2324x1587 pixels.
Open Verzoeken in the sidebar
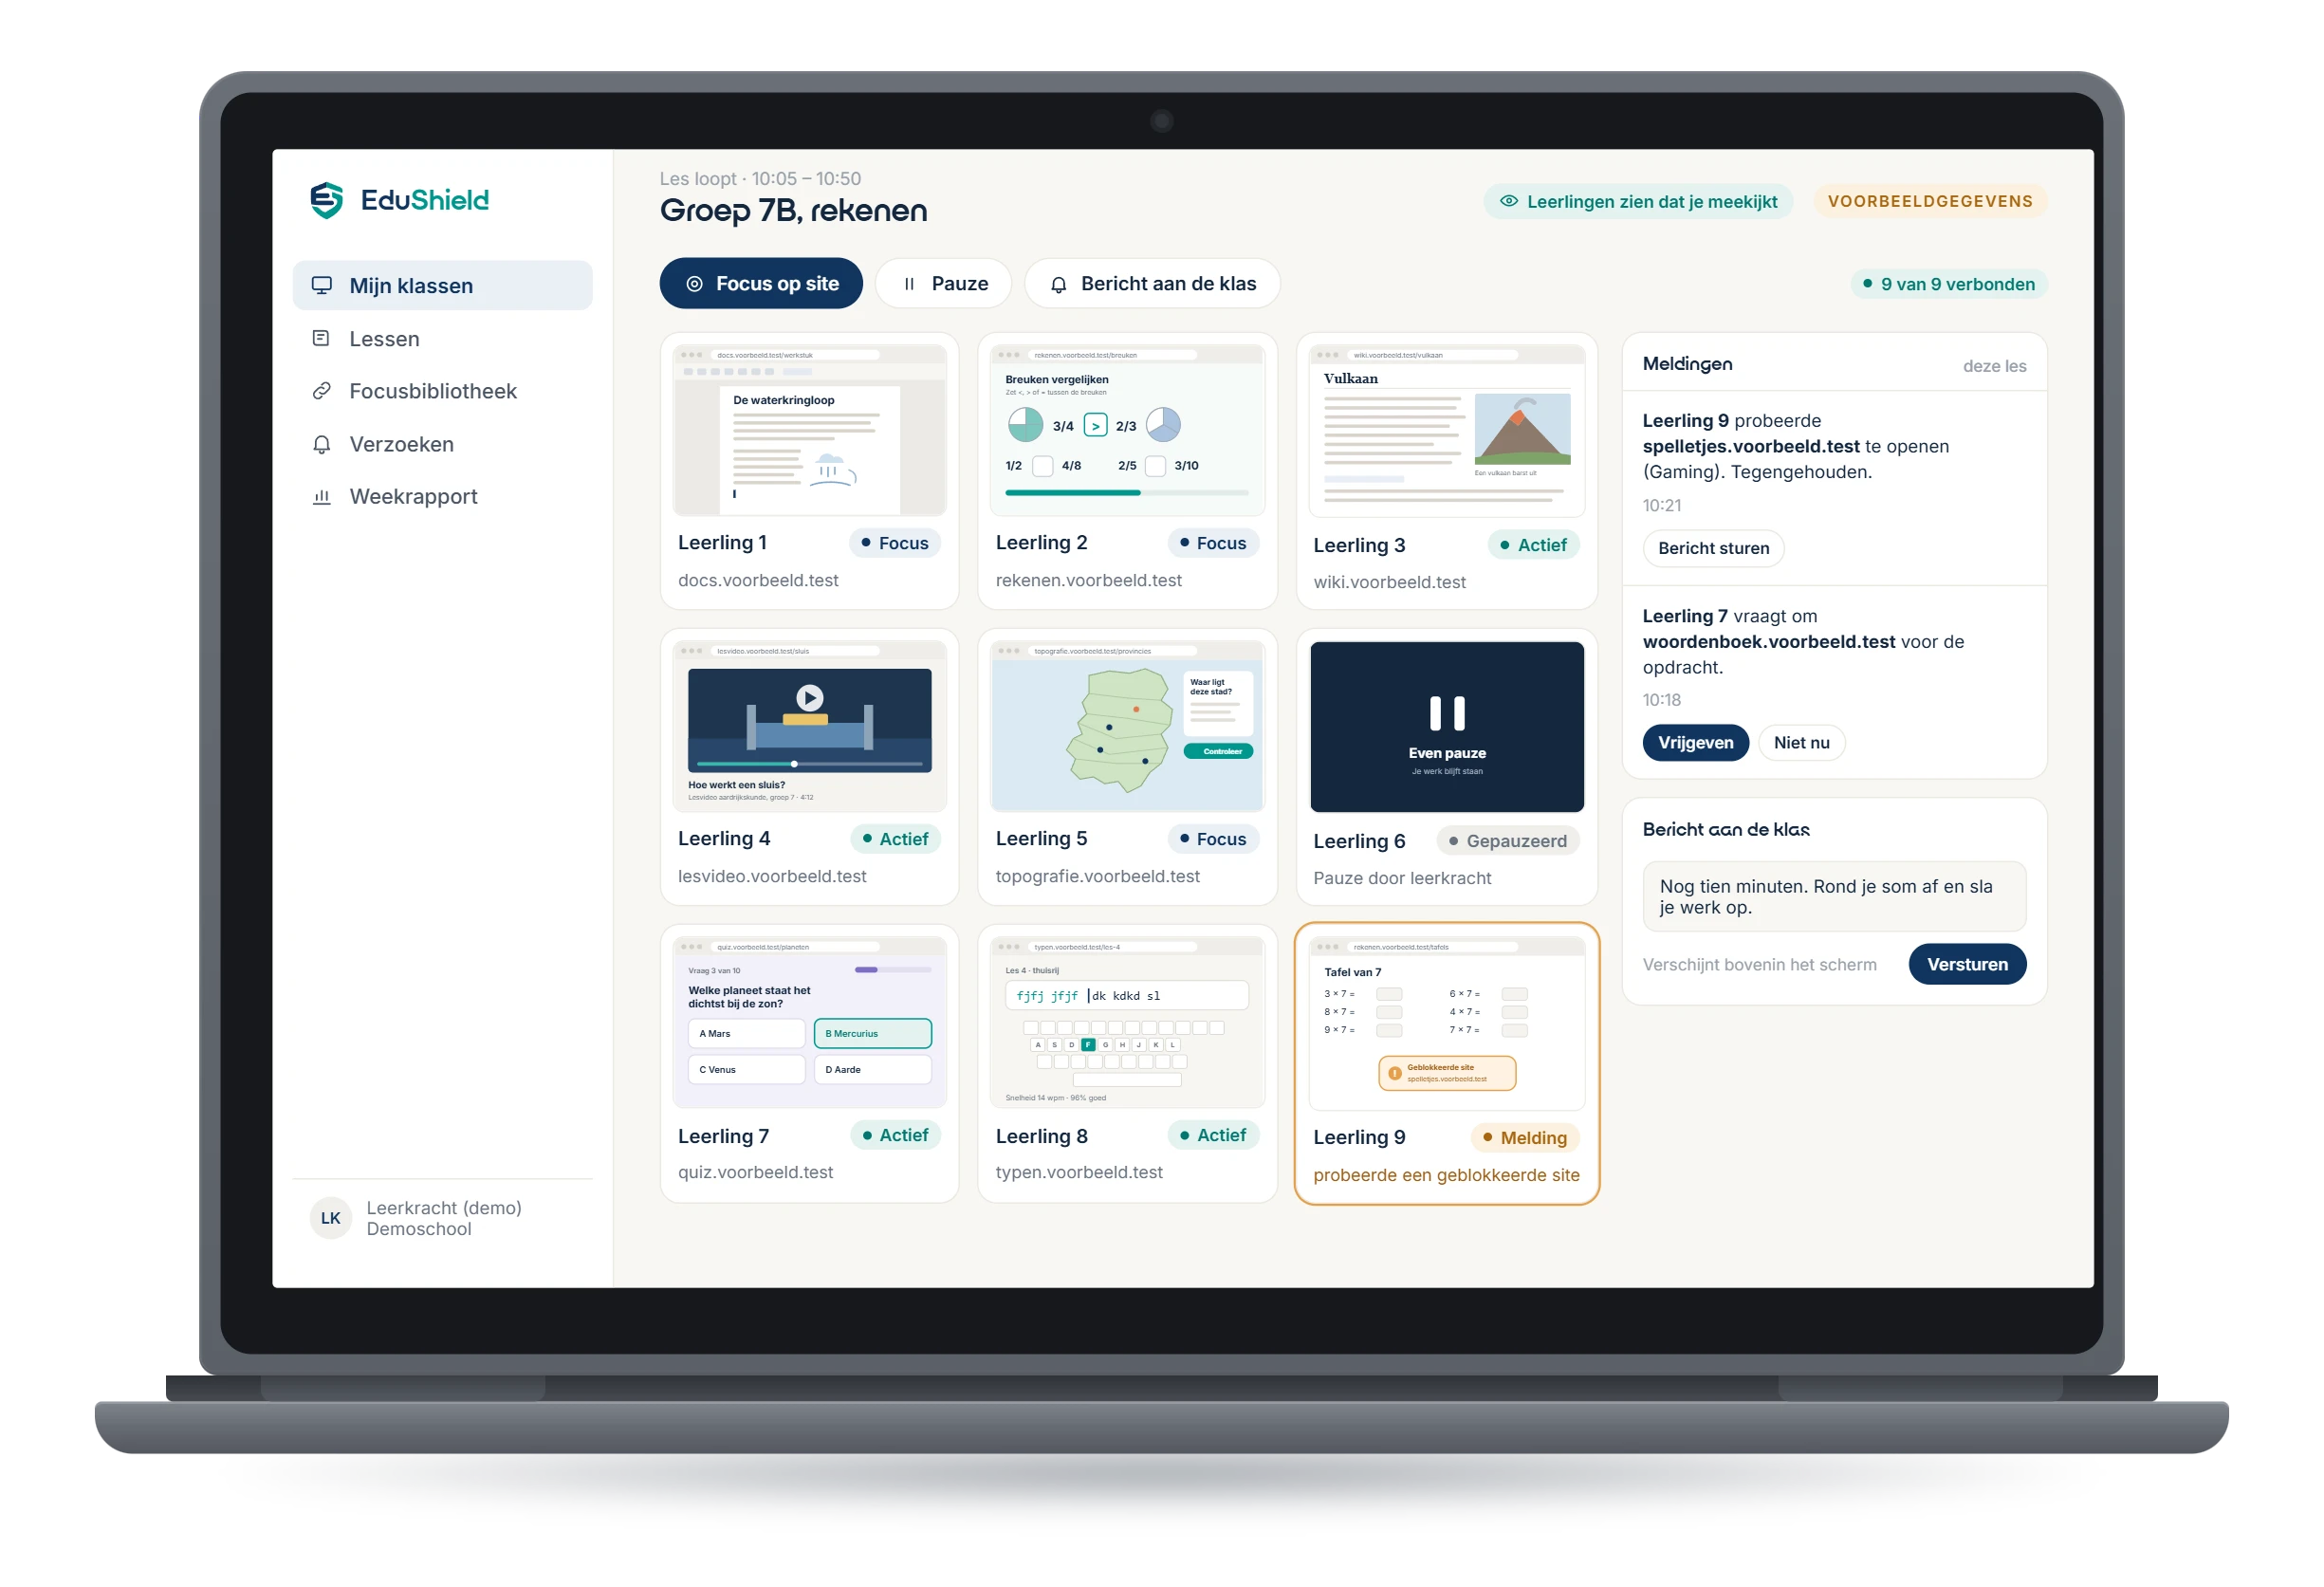tap(442, 444)
